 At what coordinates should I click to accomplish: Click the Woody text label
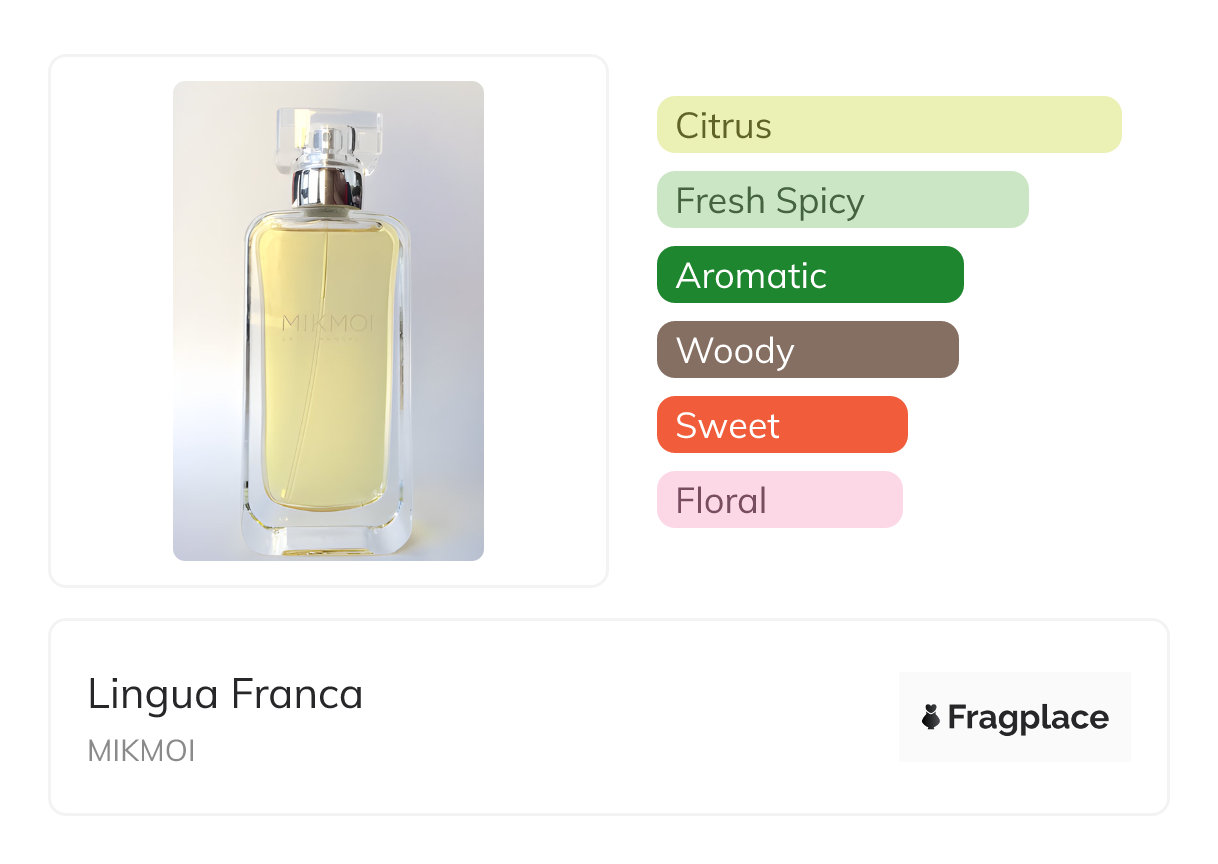pyautogui.click(x=735, y=351)
